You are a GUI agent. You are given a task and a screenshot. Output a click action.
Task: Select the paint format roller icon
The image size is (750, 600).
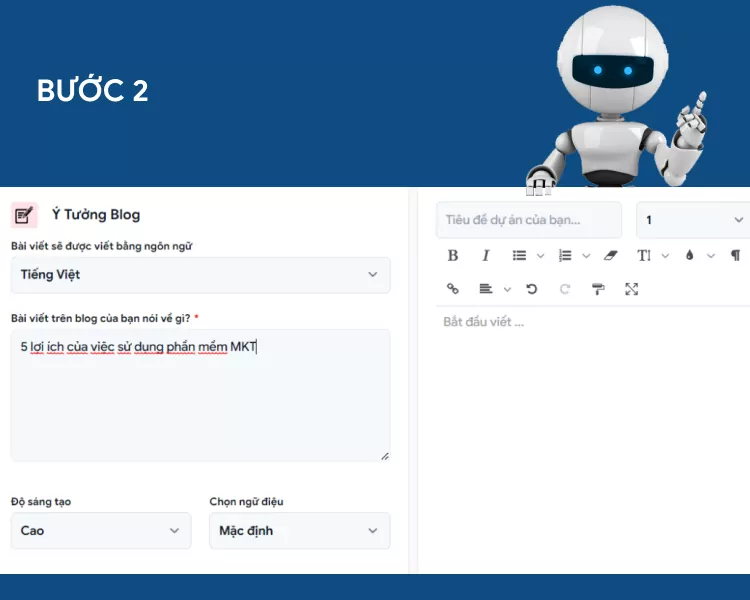tap(598, 289)
